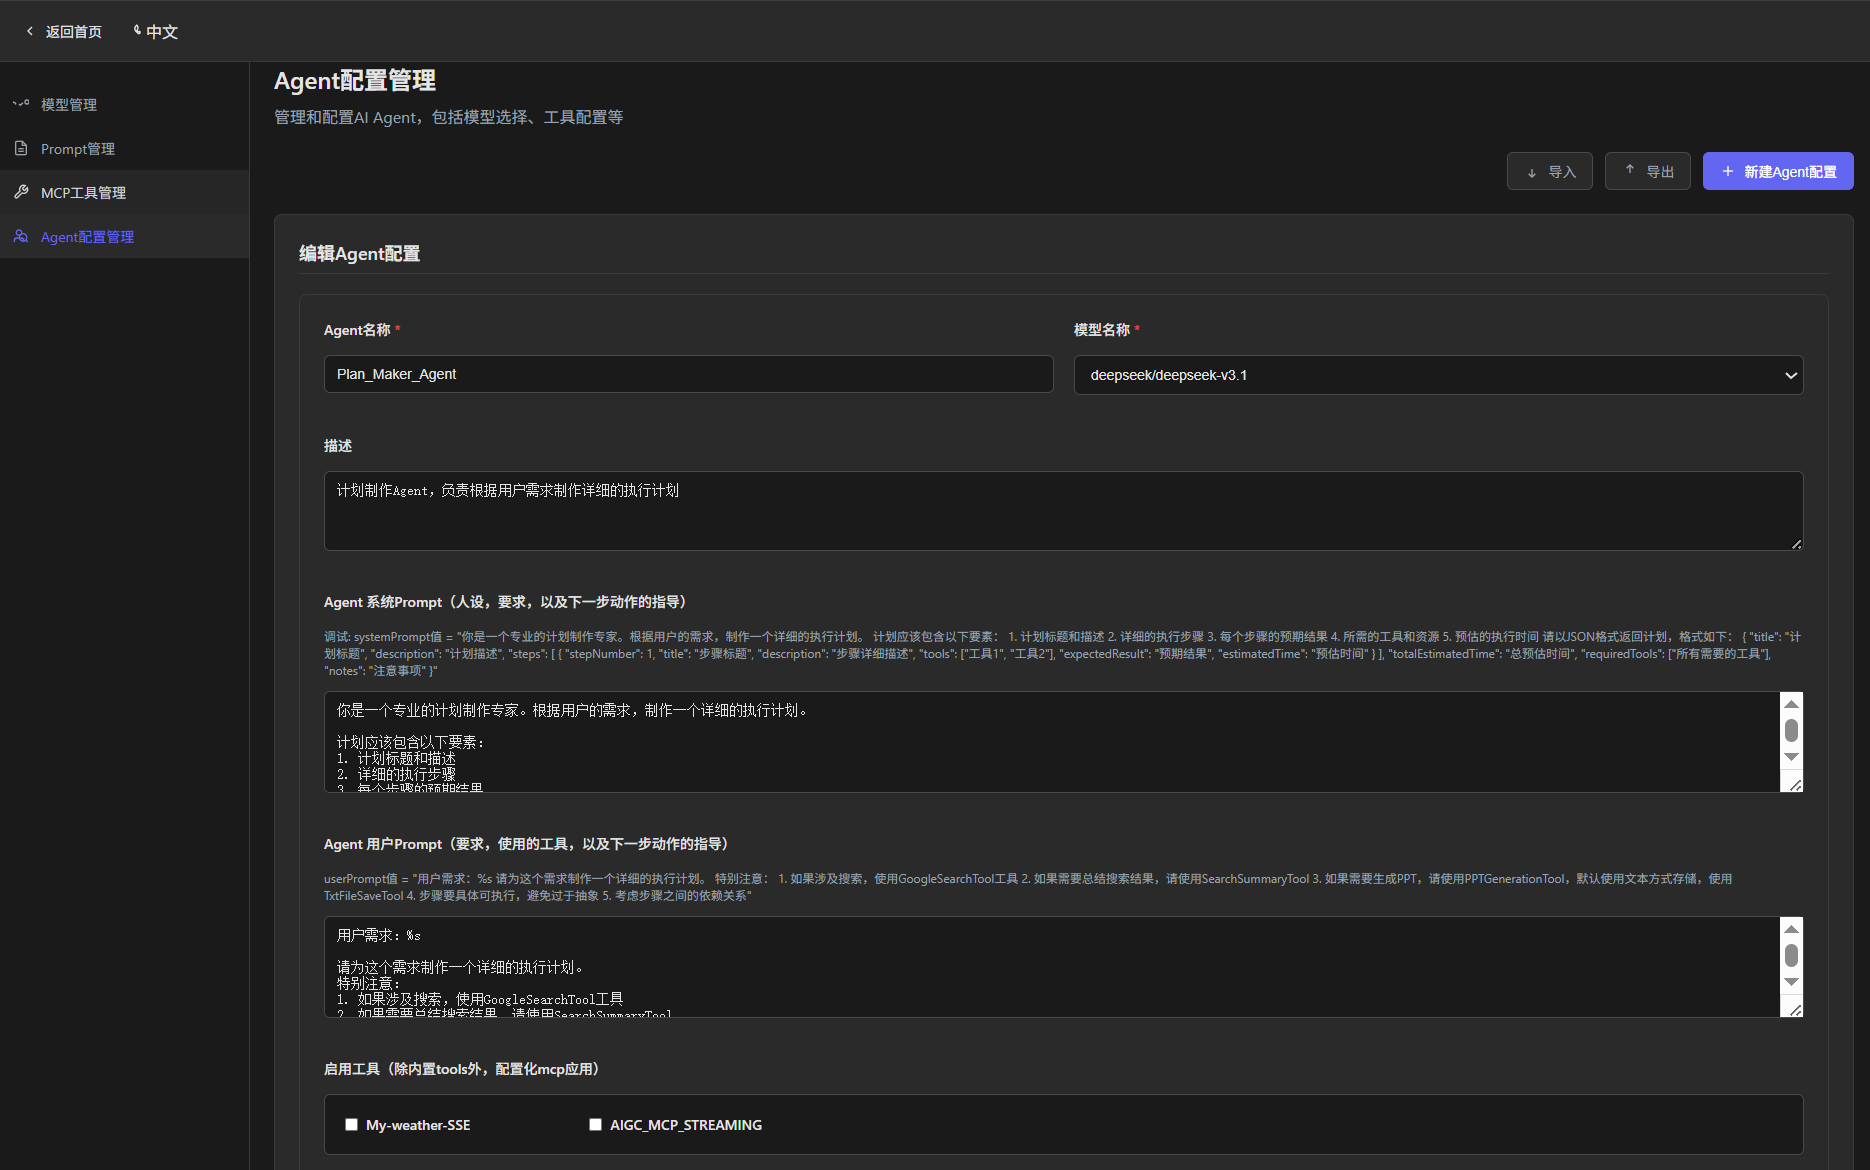This screenshot has height=1170, width=1870.
Task: Switch language with the 中文 button
Action: click(x=155, y=31)
